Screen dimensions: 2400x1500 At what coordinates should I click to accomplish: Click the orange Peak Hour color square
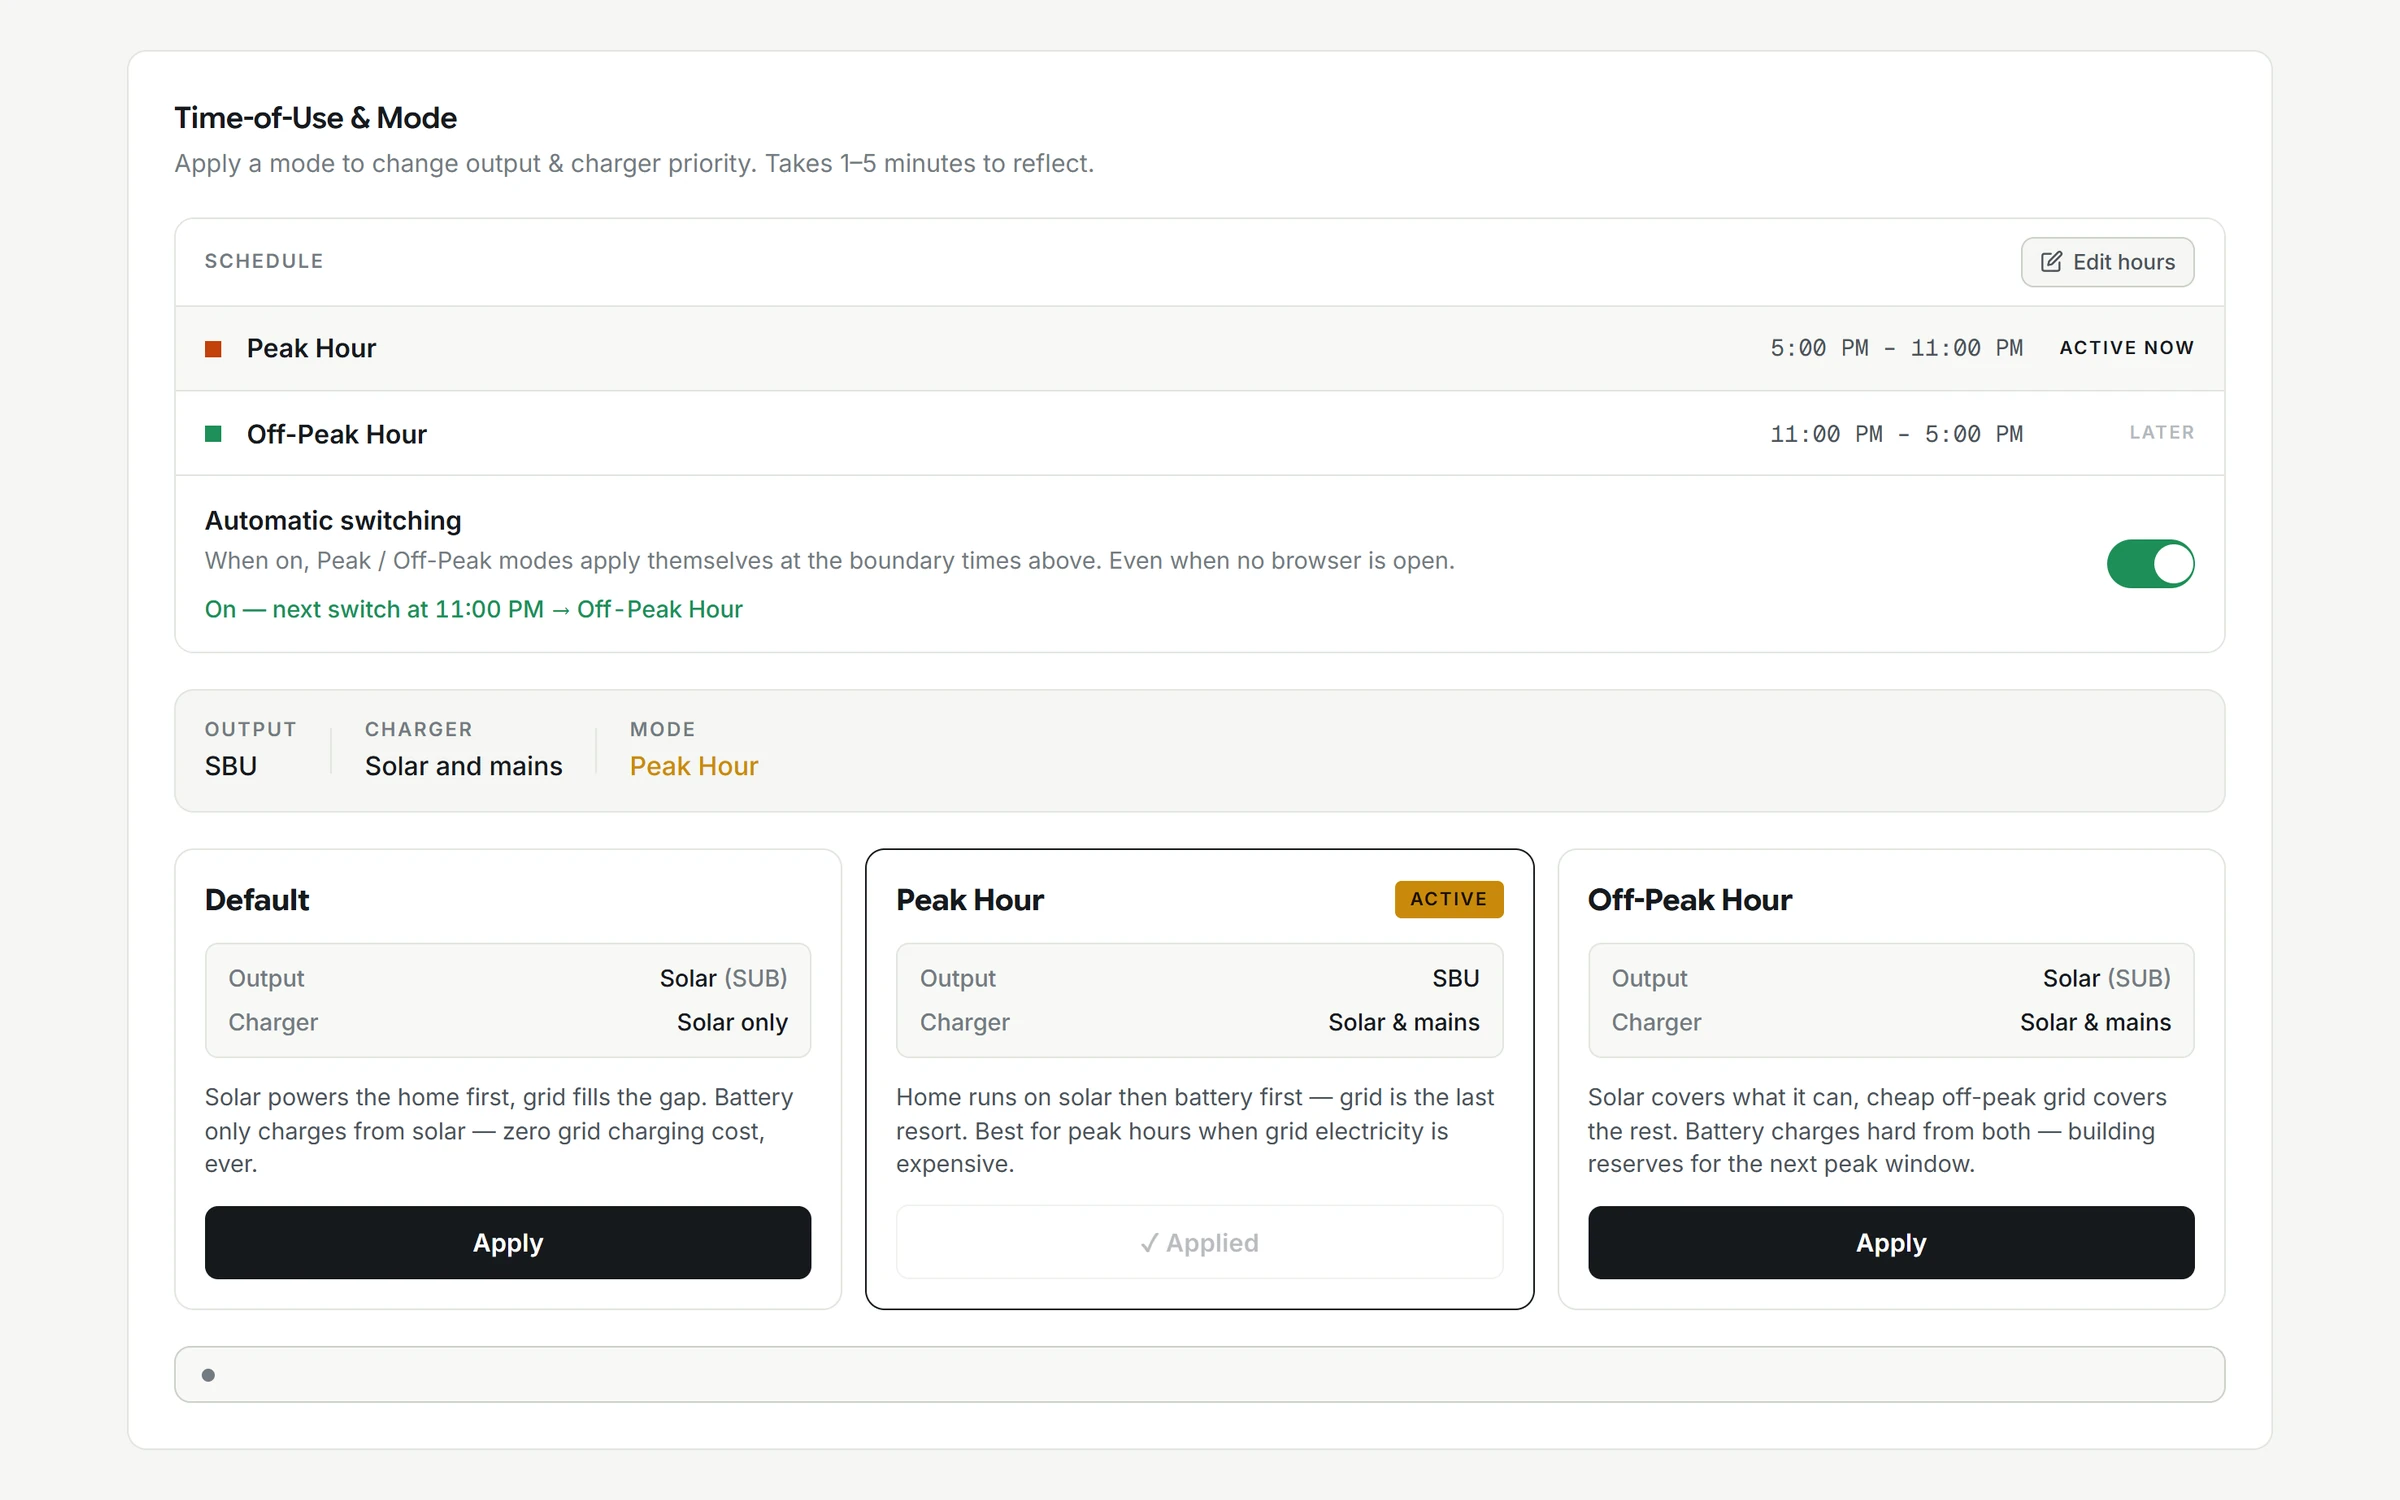click(213, 348)
